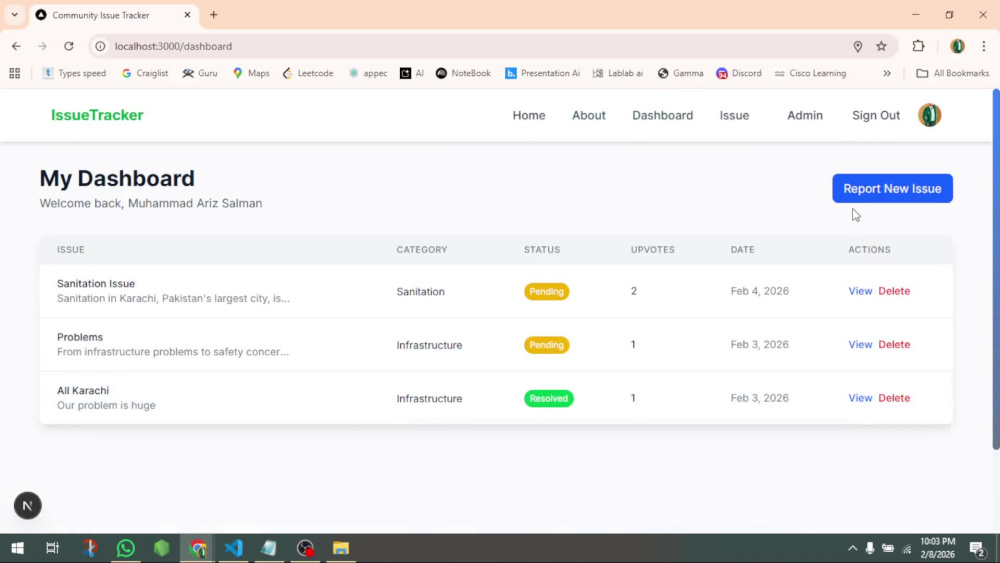Open the Leetcode bookmark
Screen dimensions: 1000x563
pos(308,73)
